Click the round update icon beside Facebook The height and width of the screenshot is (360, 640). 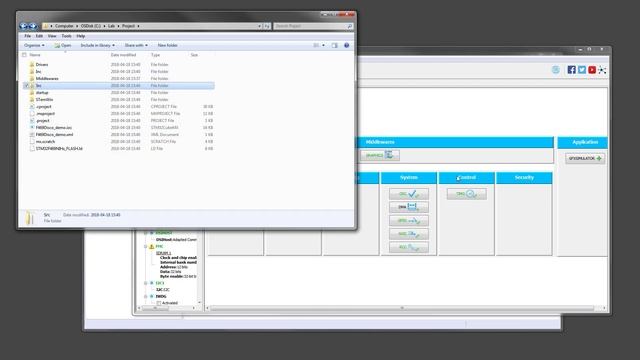coord(556,70)
